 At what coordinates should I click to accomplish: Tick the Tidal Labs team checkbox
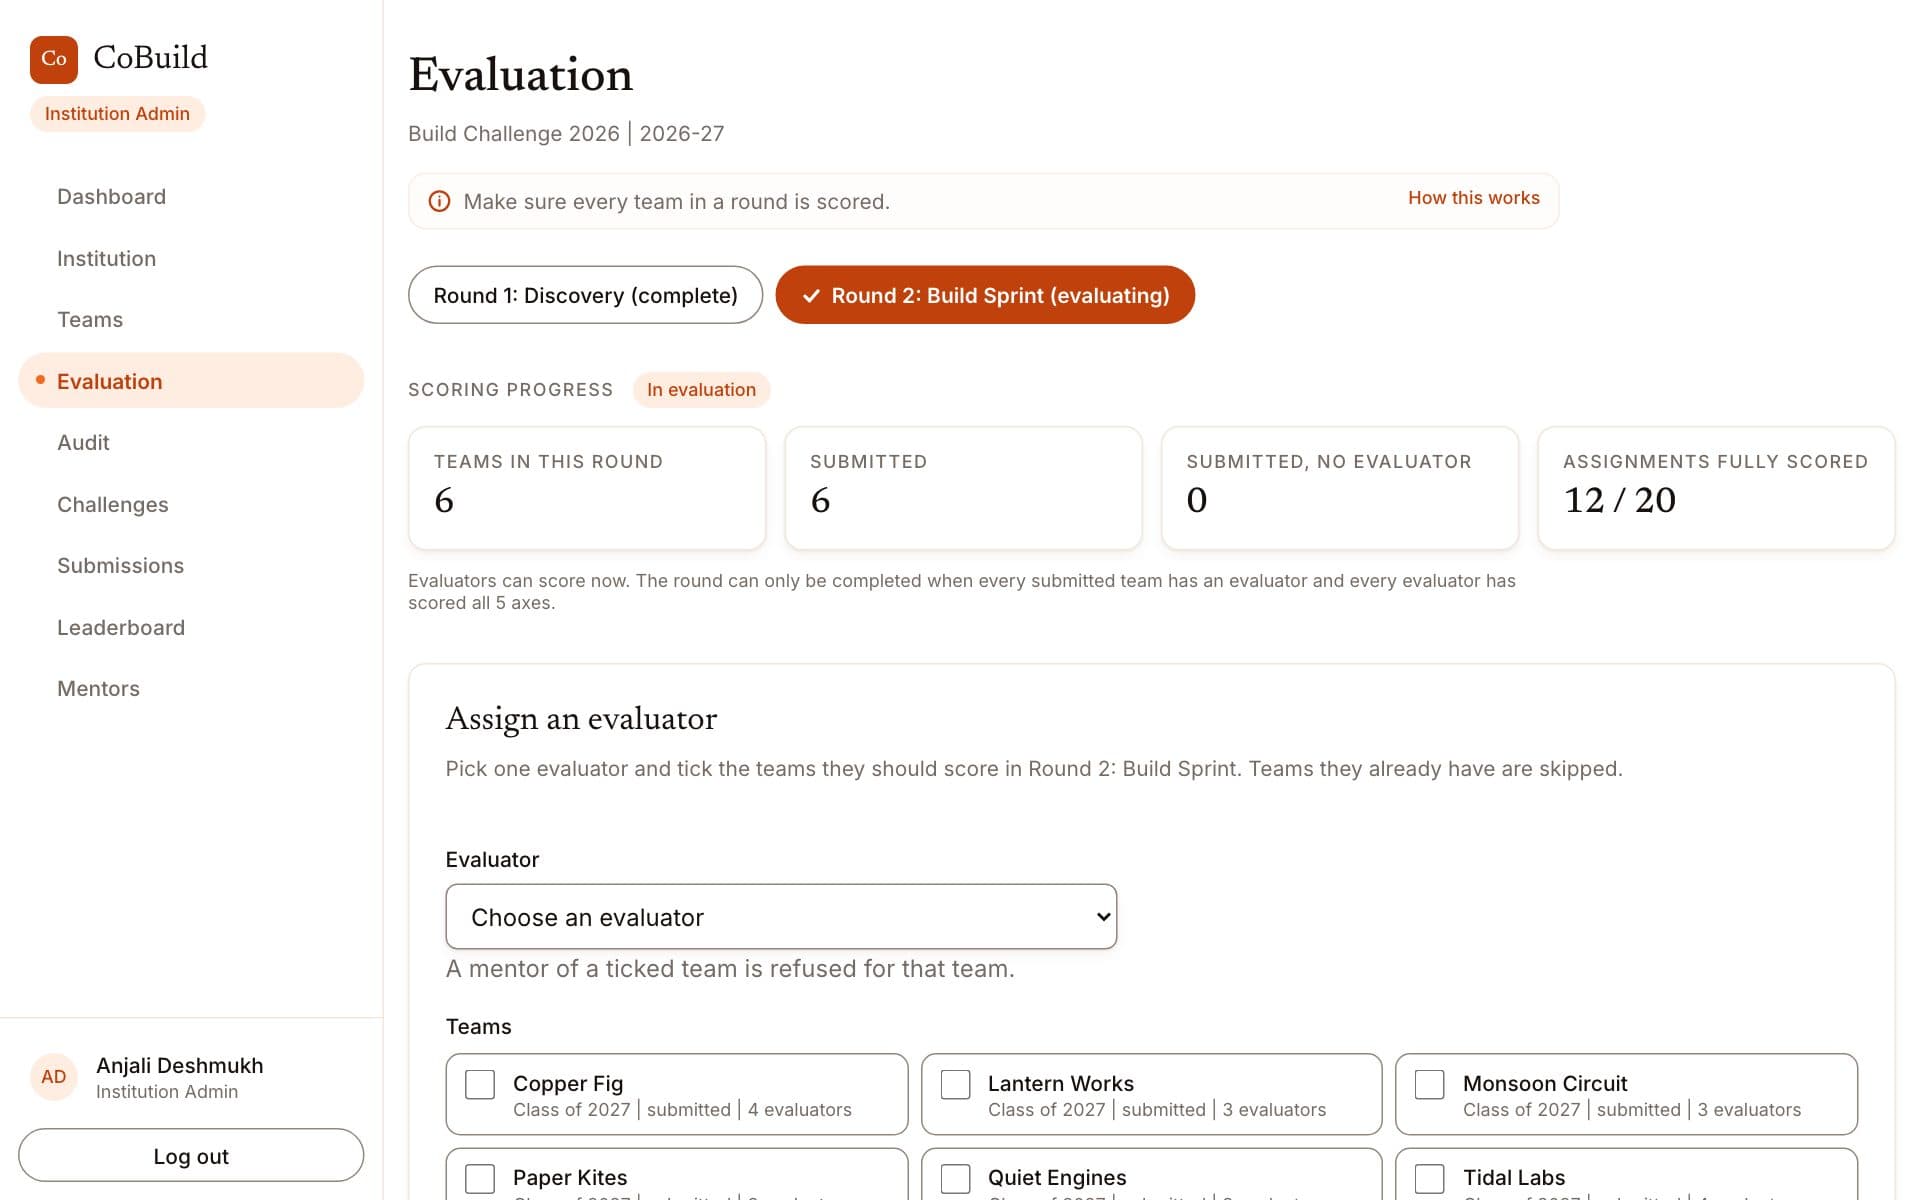pos(1430,1179)
